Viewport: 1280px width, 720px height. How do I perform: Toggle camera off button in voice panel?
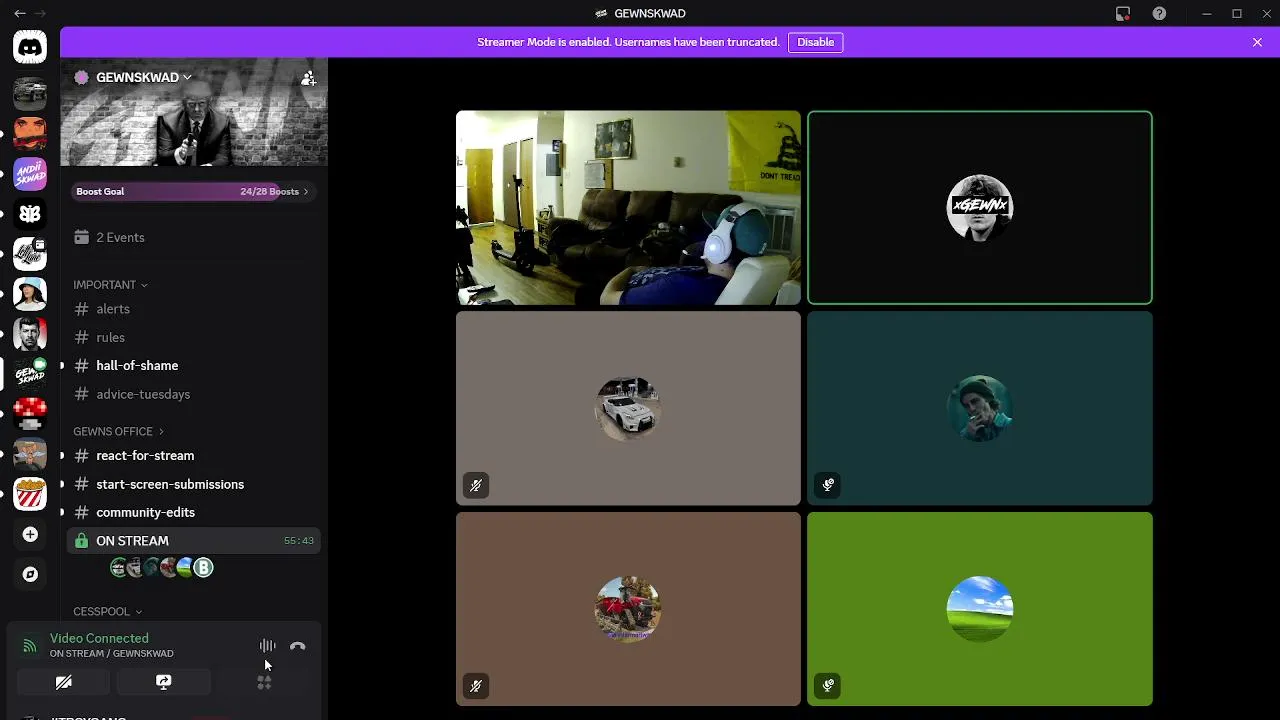pyautogui.click(x=63, y=682)
